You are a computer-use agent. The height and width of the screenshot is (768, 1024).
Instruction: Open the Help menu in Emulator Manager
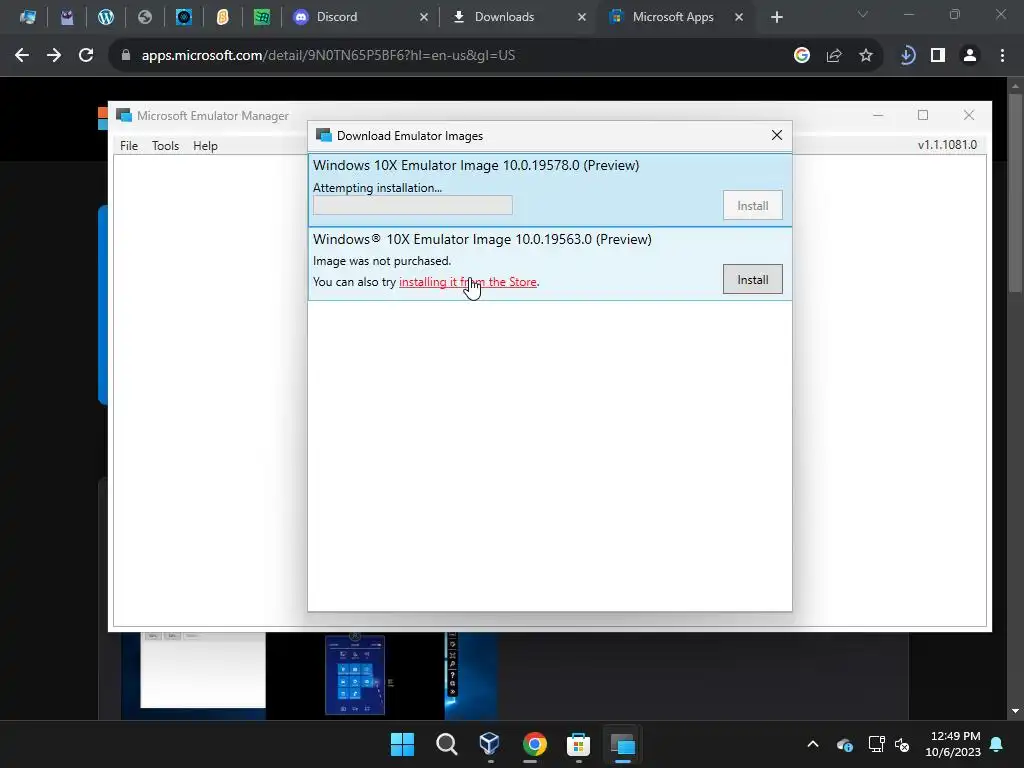pos(205,146)
